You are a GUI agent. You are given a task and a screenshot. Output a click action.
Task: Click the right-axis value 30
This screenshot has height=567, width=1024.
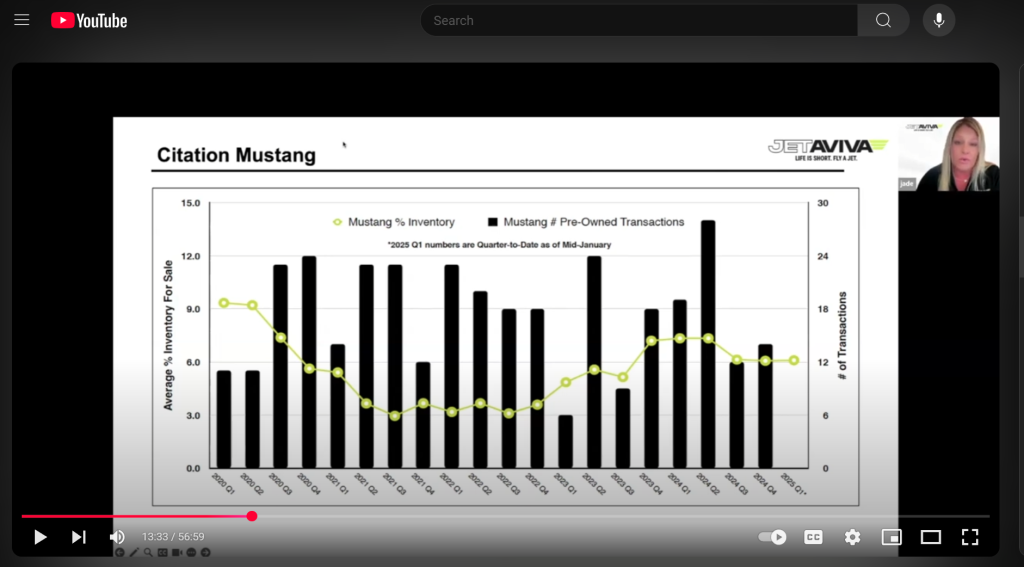click(823, 203)
